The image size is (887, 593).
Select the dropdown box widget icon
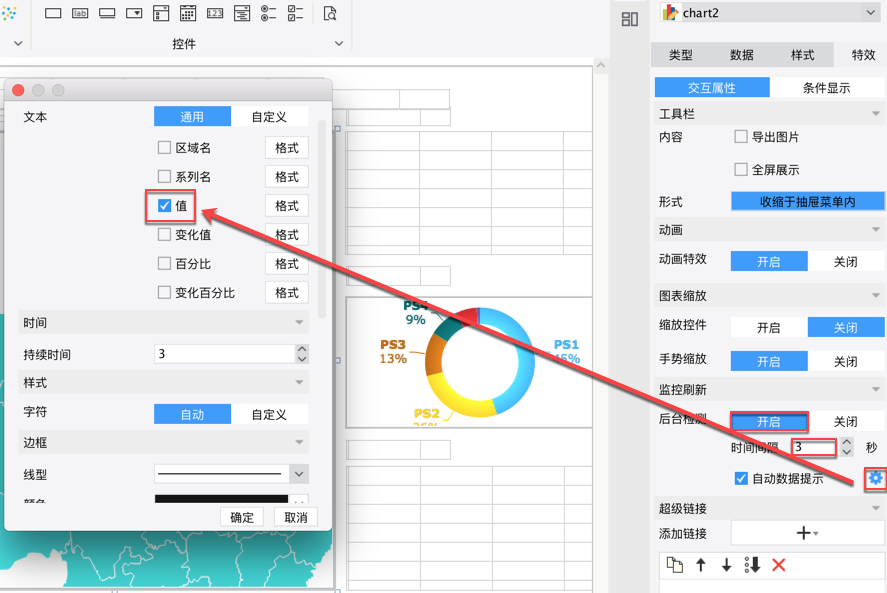coord(134,13)
